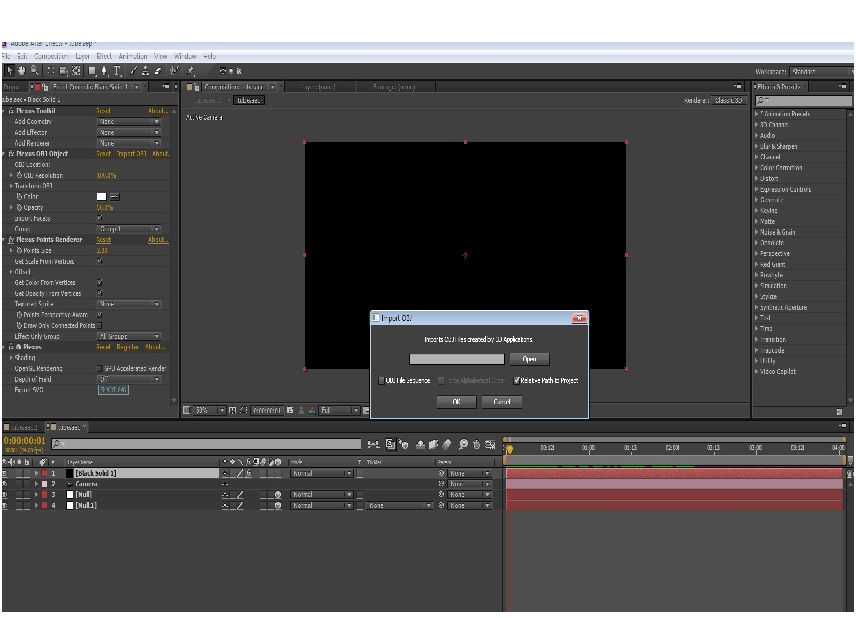Select the Hand tool in the toolbar
Viewport: 856px width, 618px height.
(x=22, y=70)
